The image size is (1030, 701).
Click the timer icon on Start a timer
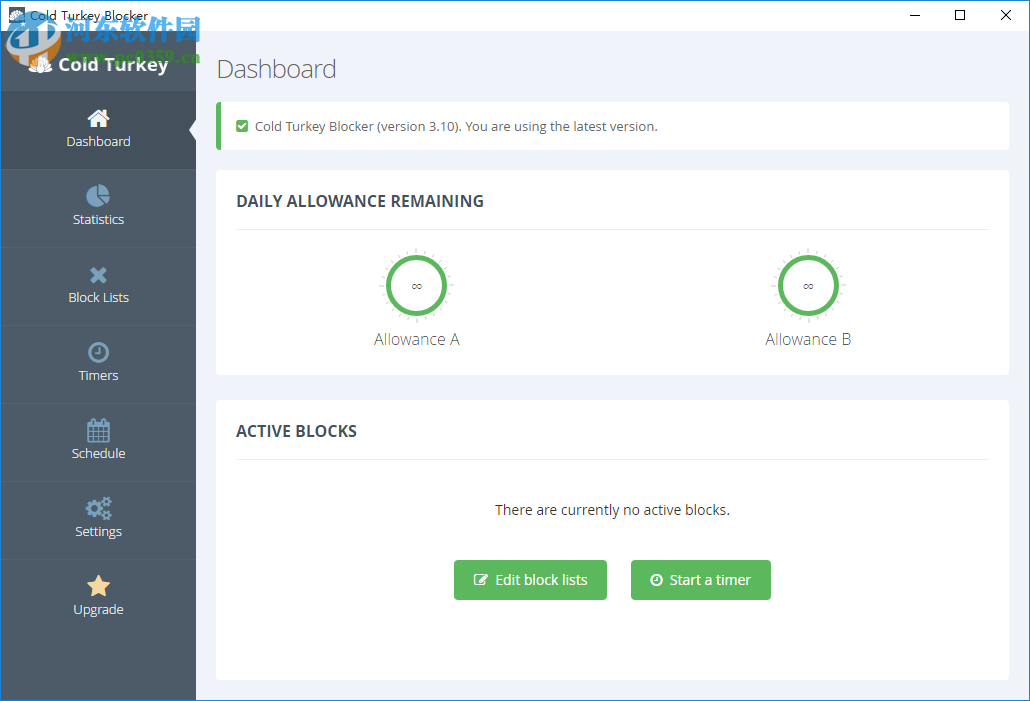coord(656,580)
